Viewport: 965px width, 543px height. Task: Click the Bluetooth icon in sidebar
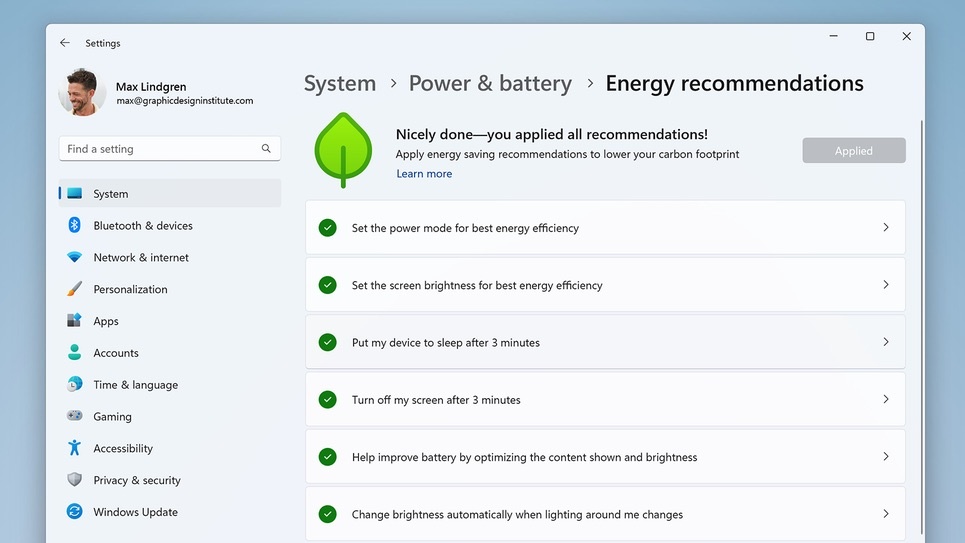tap(74, 225)
